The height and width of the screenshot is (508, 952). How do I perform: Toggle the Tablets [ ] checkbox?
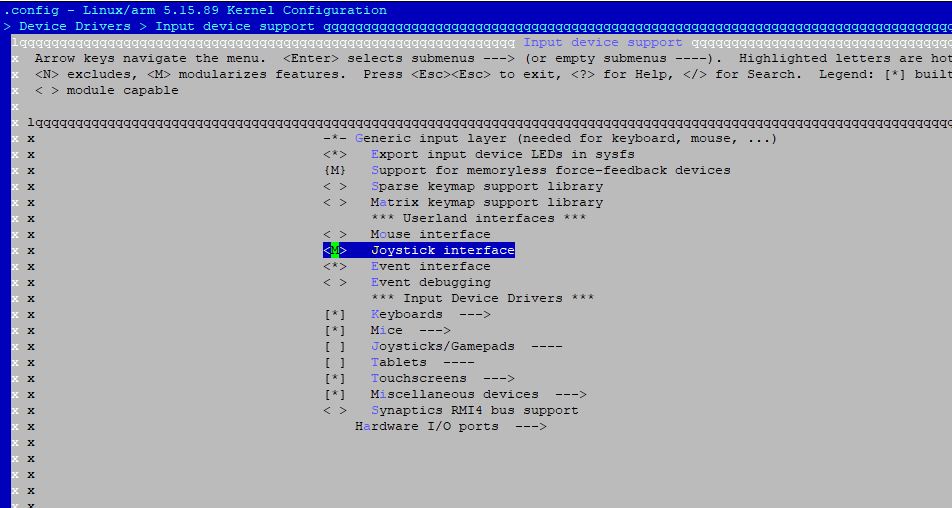pyautogui.click(x=335, y=362)
